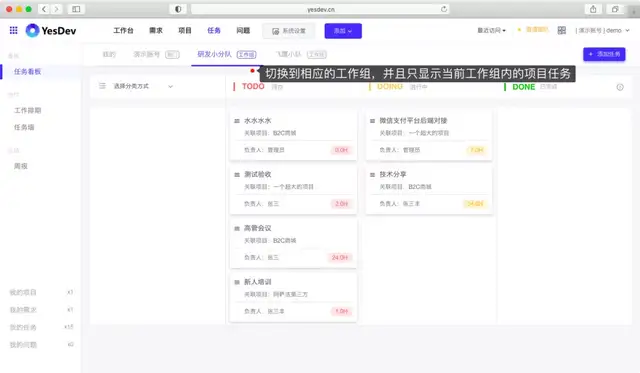
Task: Open the 水水水水 task card
Action: pyautogui.click(x=293, y=135)
